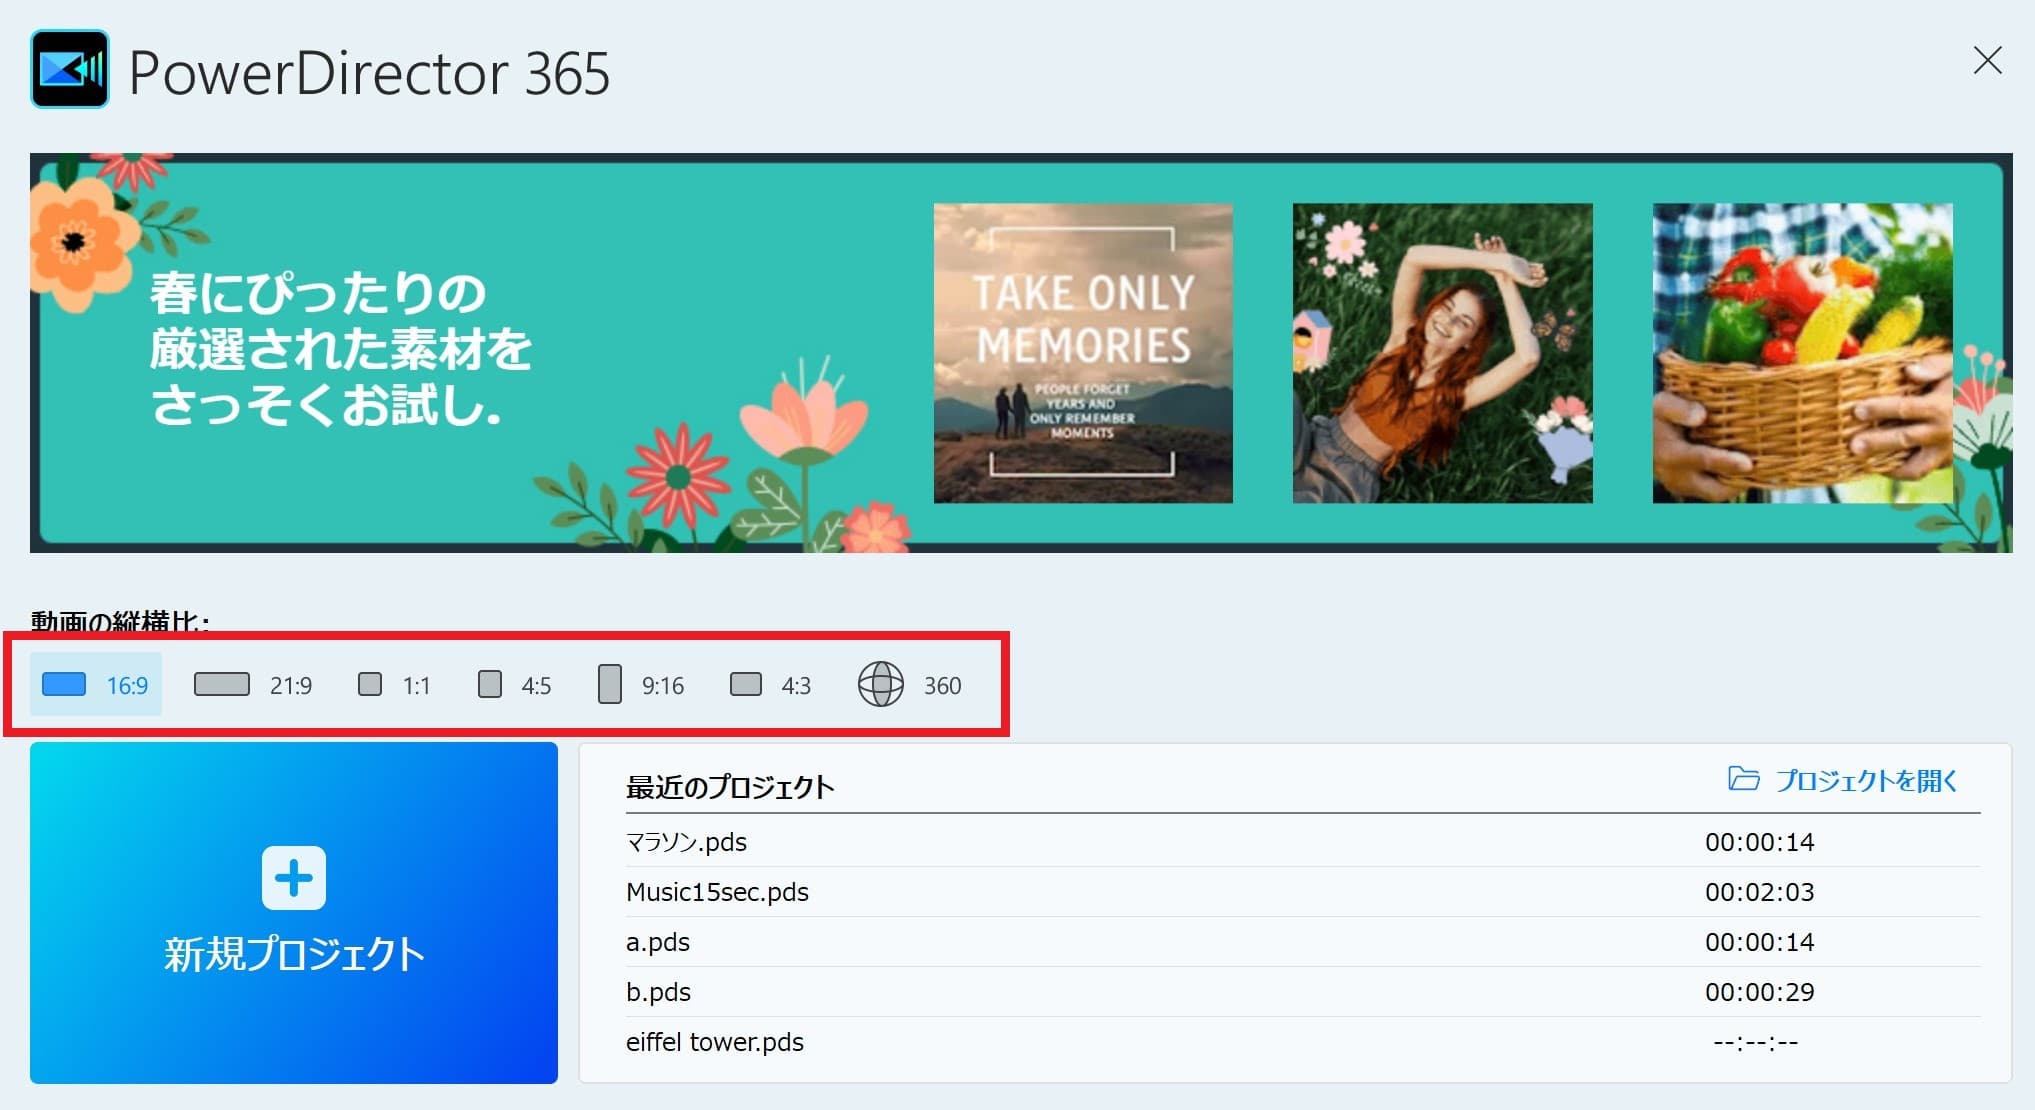Close the PowerDirector launcher window
The image size is (2035, 1110).
click(1987, 61)
